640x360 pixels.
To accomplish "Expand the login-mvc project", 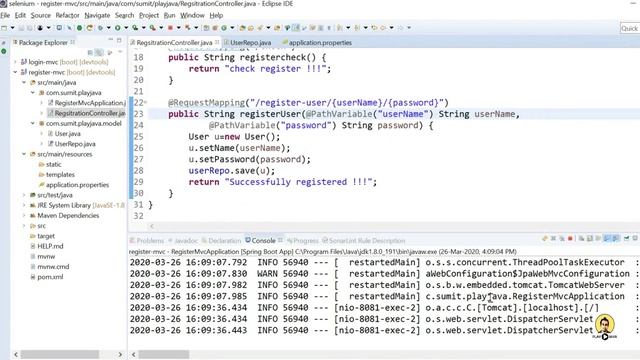I will click(x=16, y=62).
